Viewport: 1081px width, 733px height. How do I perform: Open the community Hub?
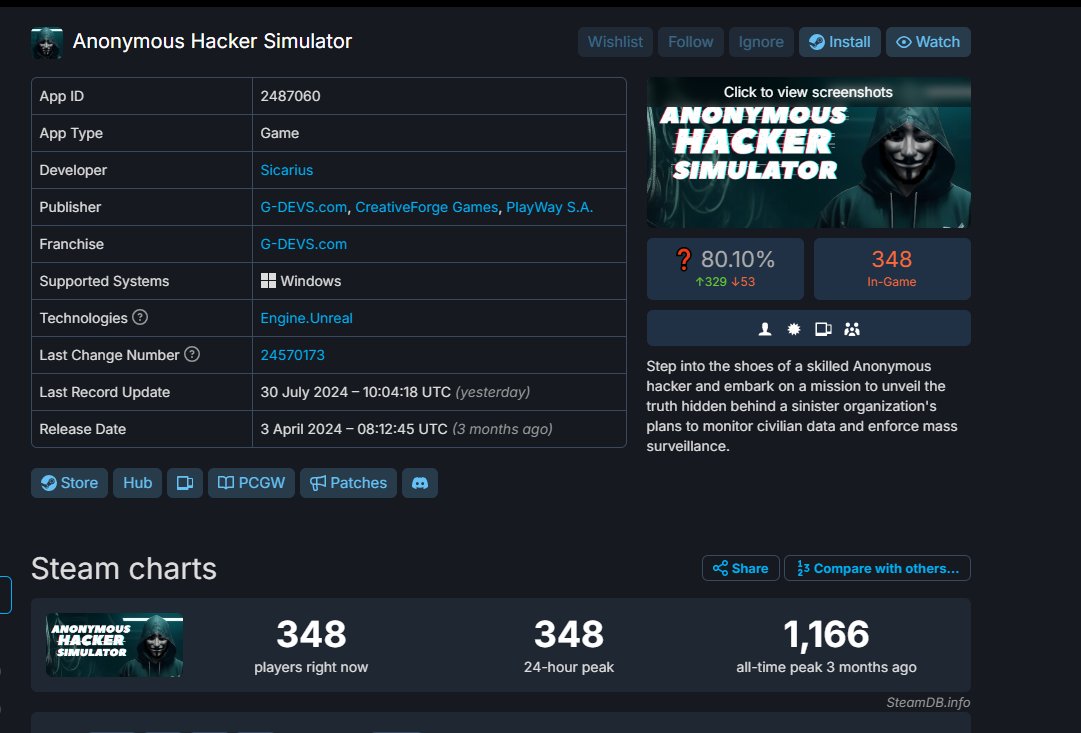click(x=137, y=483)
